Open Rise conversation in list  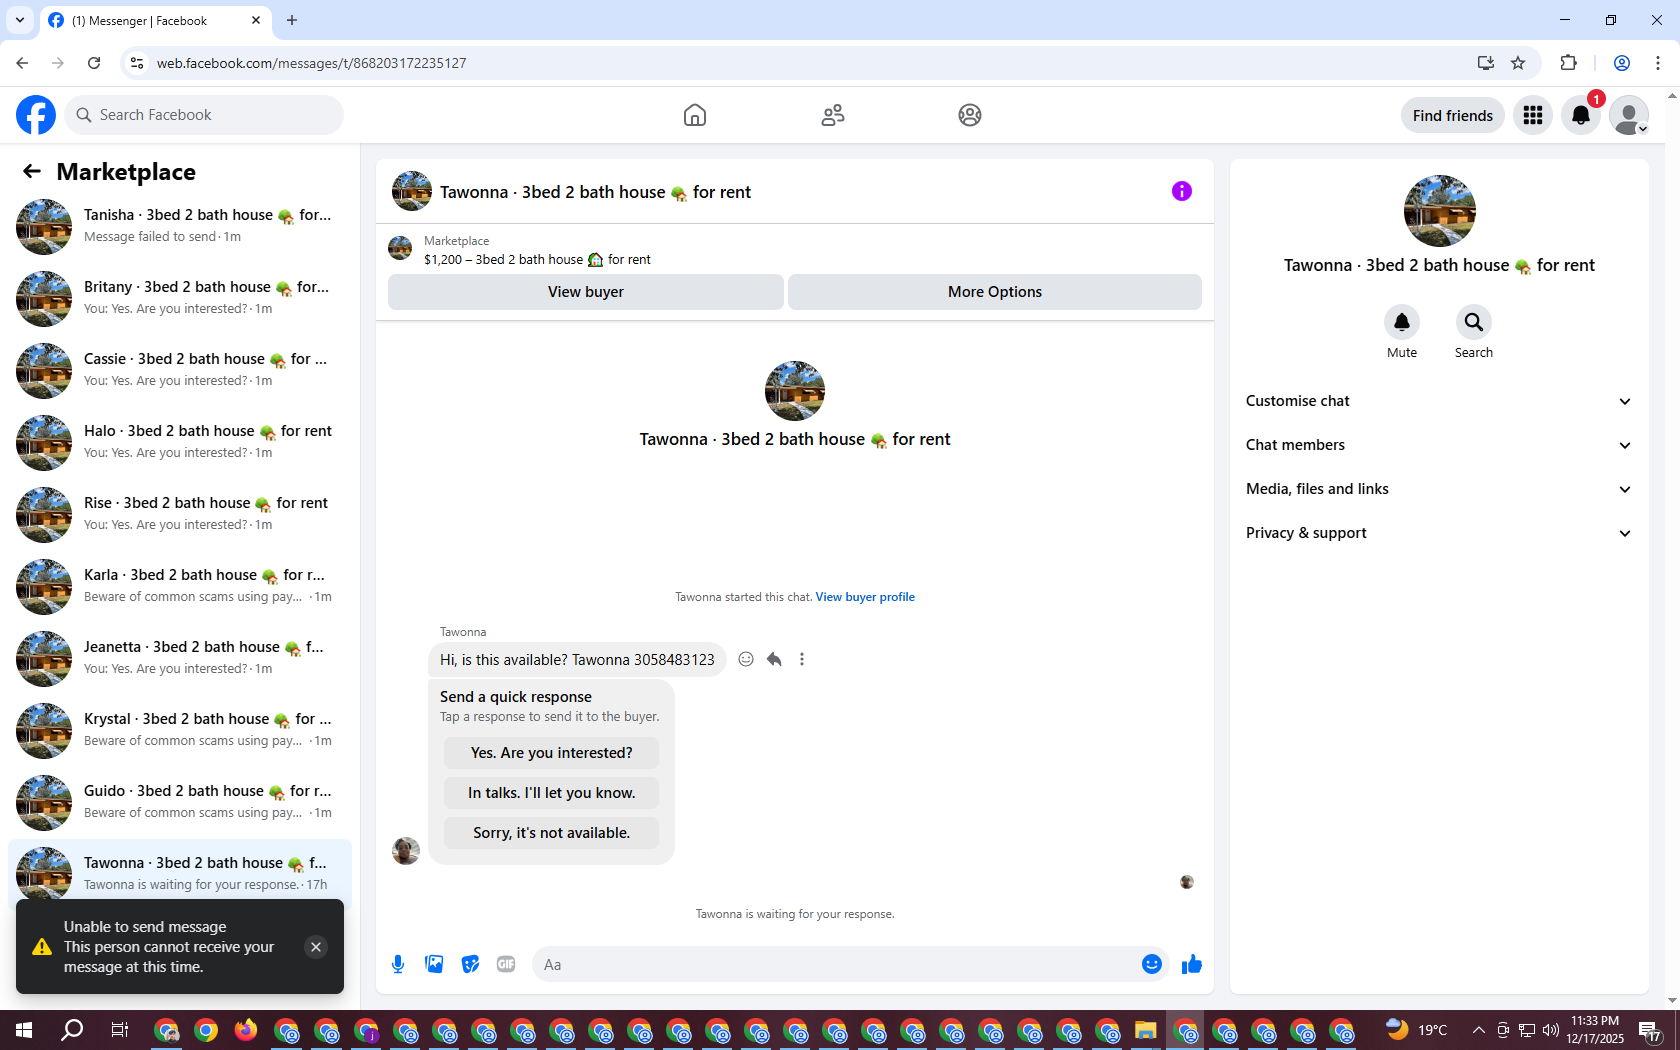point(180,515)
